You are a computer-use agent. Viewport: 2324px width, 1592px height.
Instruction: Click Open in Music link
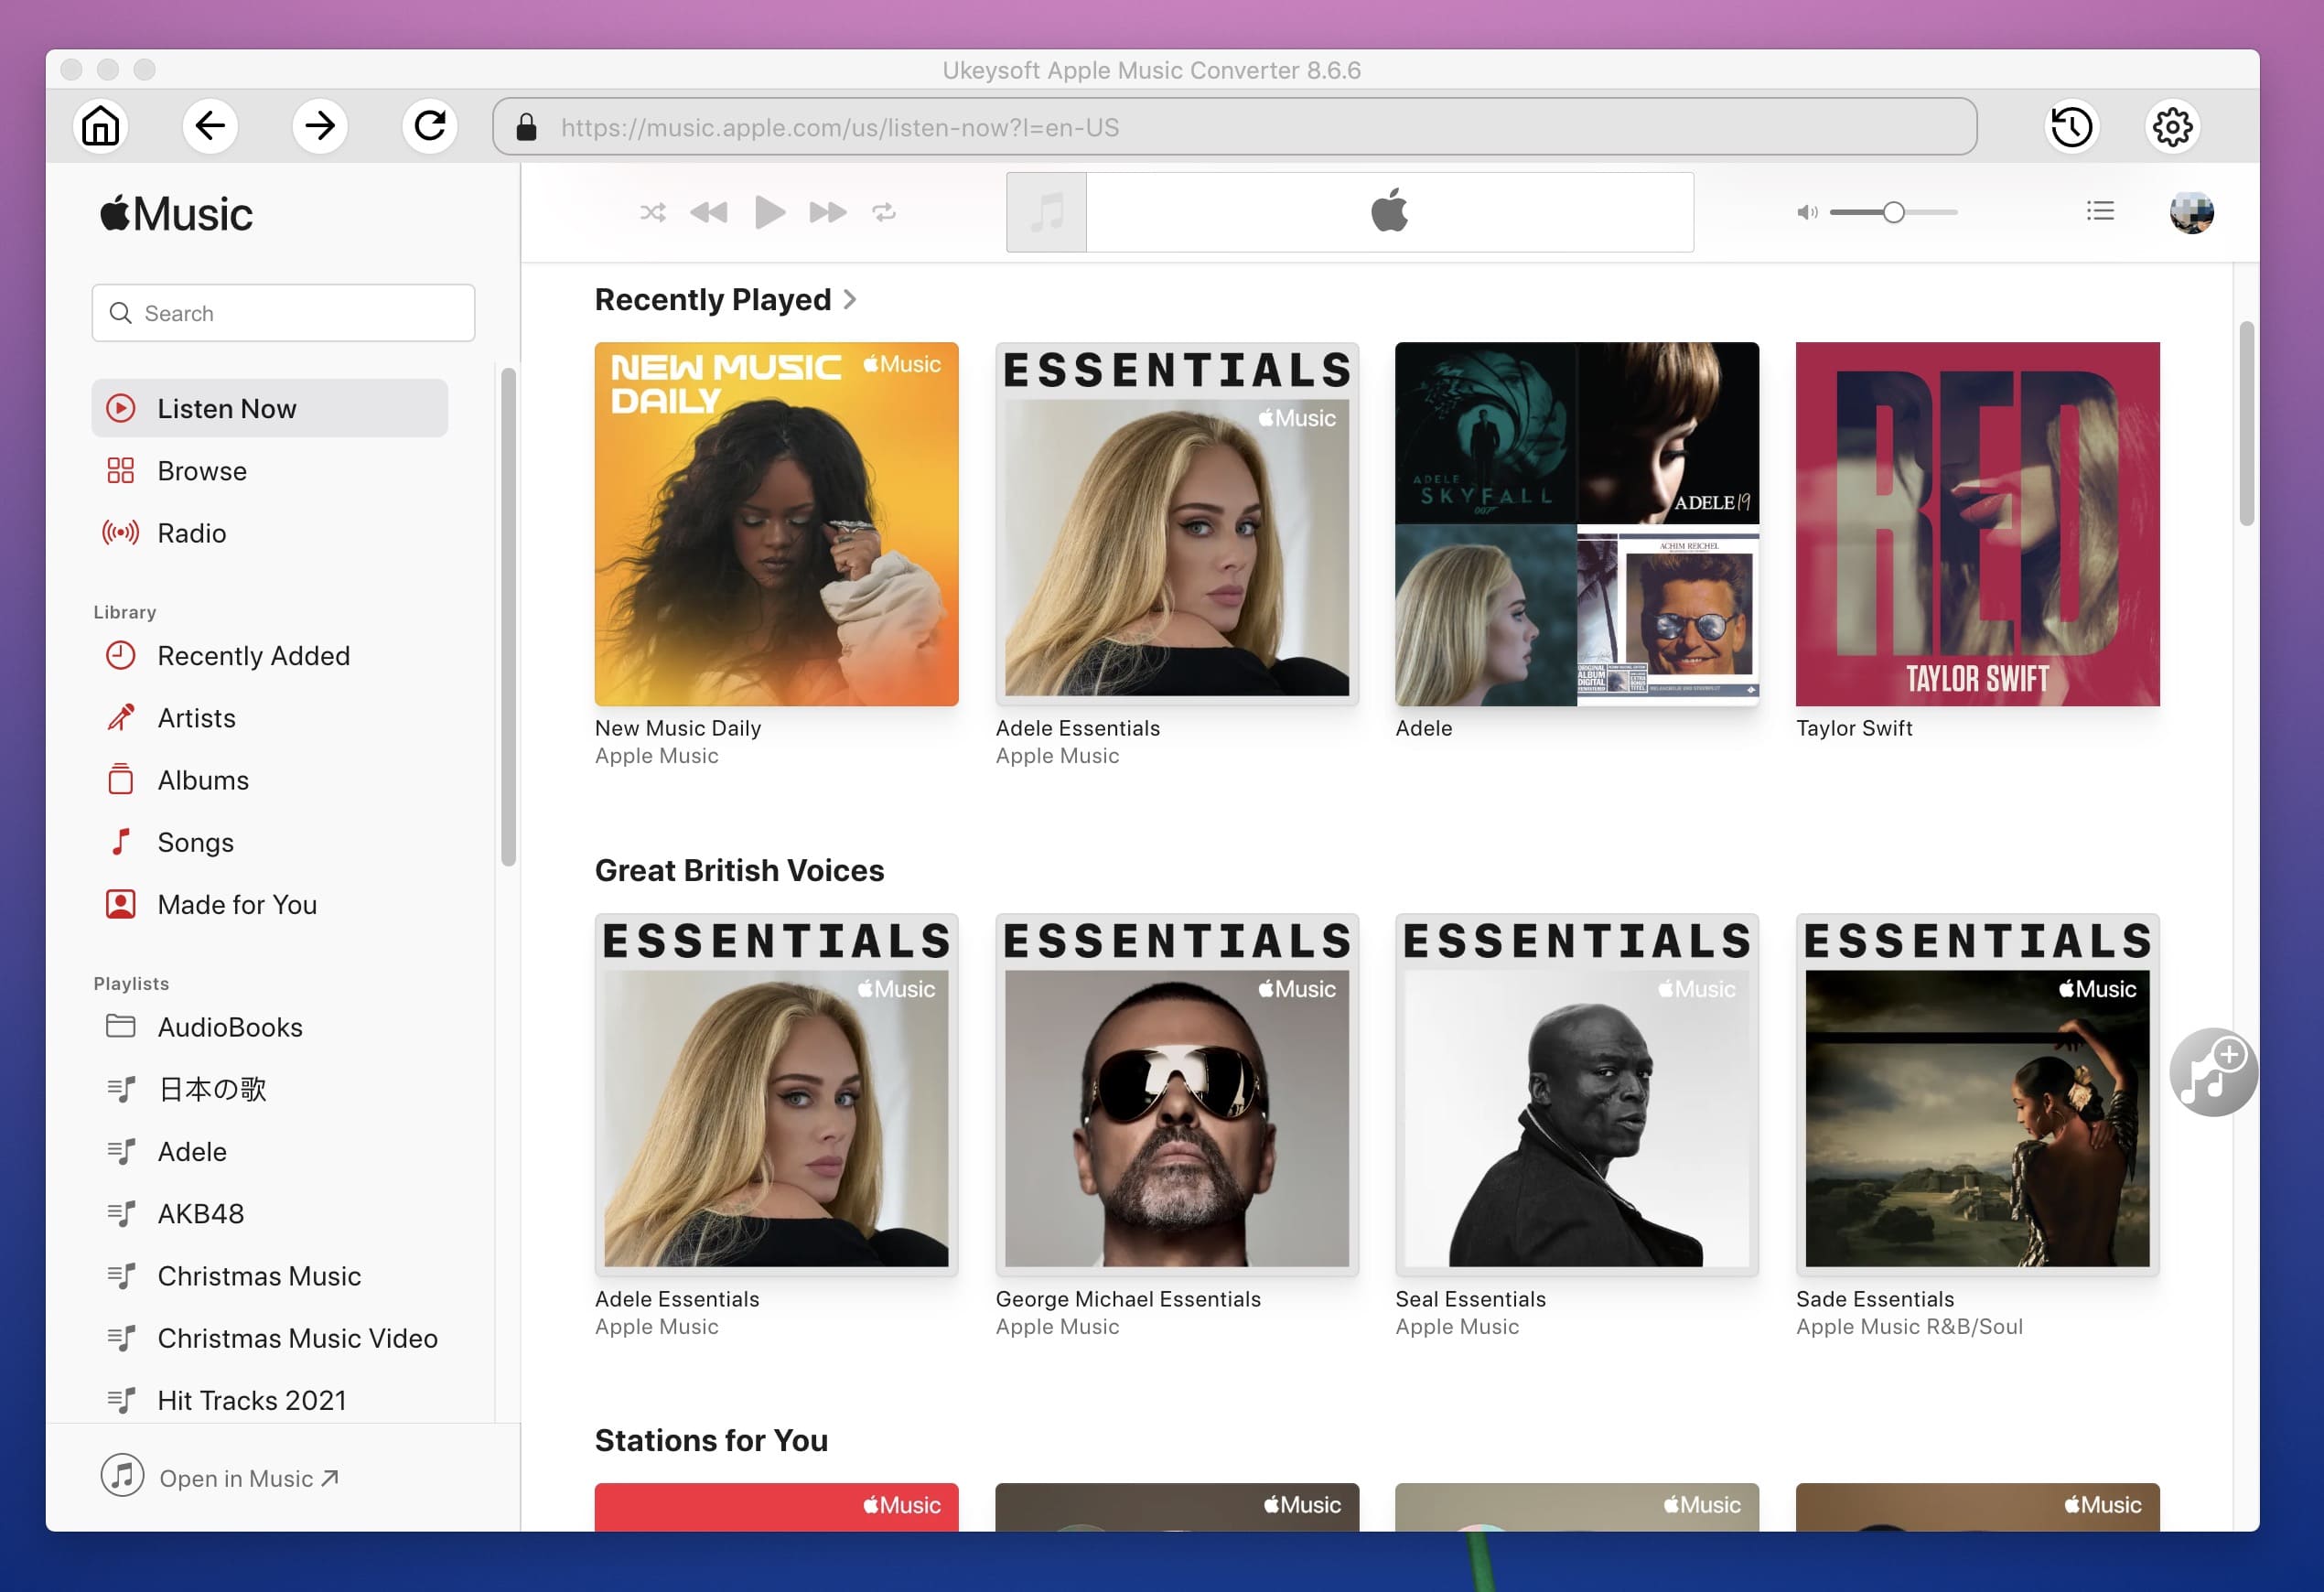(247, 1478)
